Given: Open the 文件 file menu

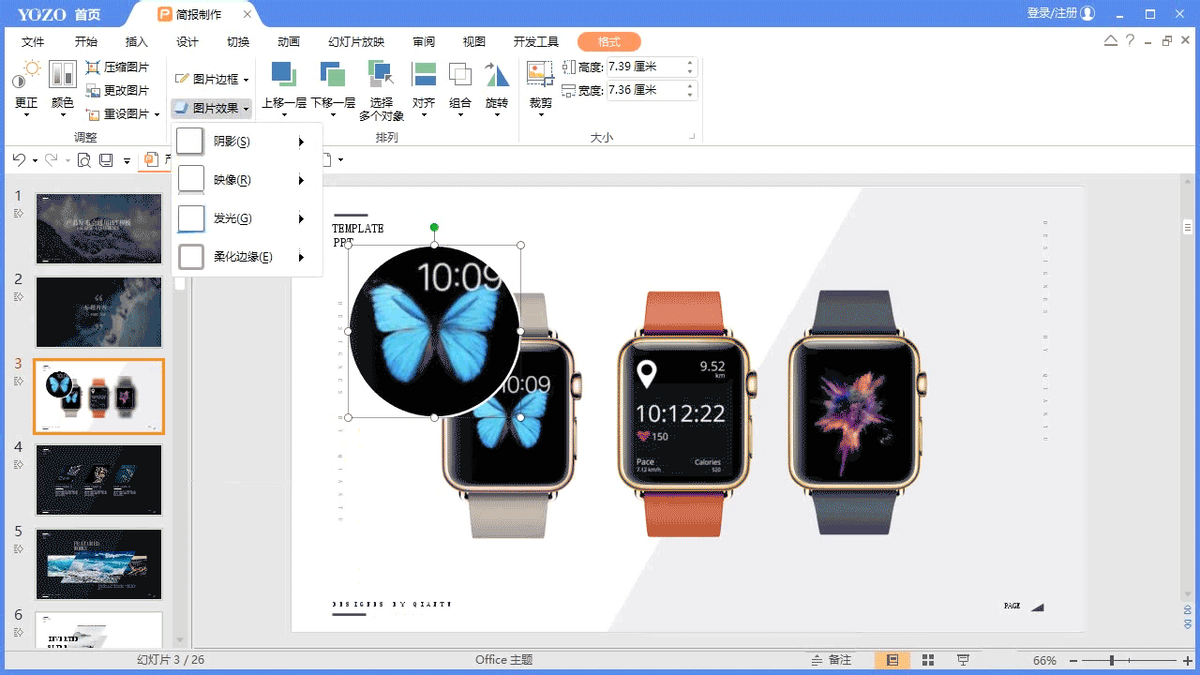Looking at the screenshot, I should 34,42.
